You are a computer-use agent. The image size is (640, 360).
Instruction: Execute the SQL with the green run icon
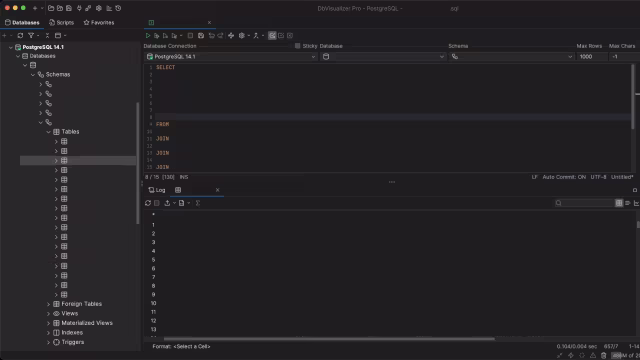coord(148,36)
